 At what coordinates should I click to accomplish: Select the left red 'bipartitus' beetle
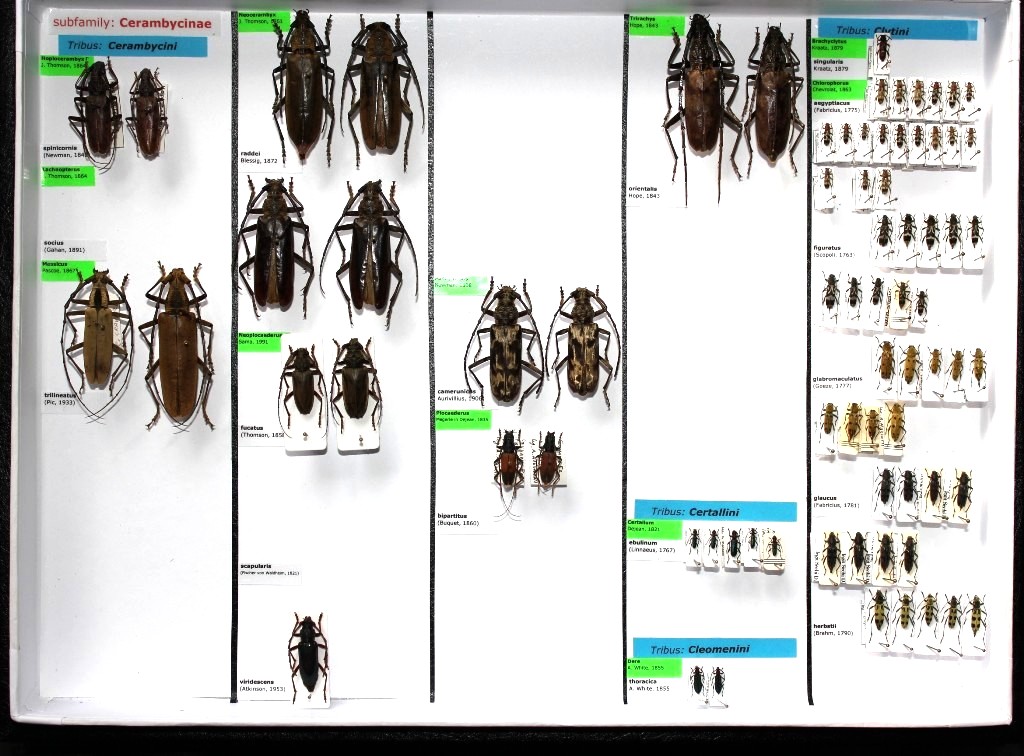[x=509, y=461]
